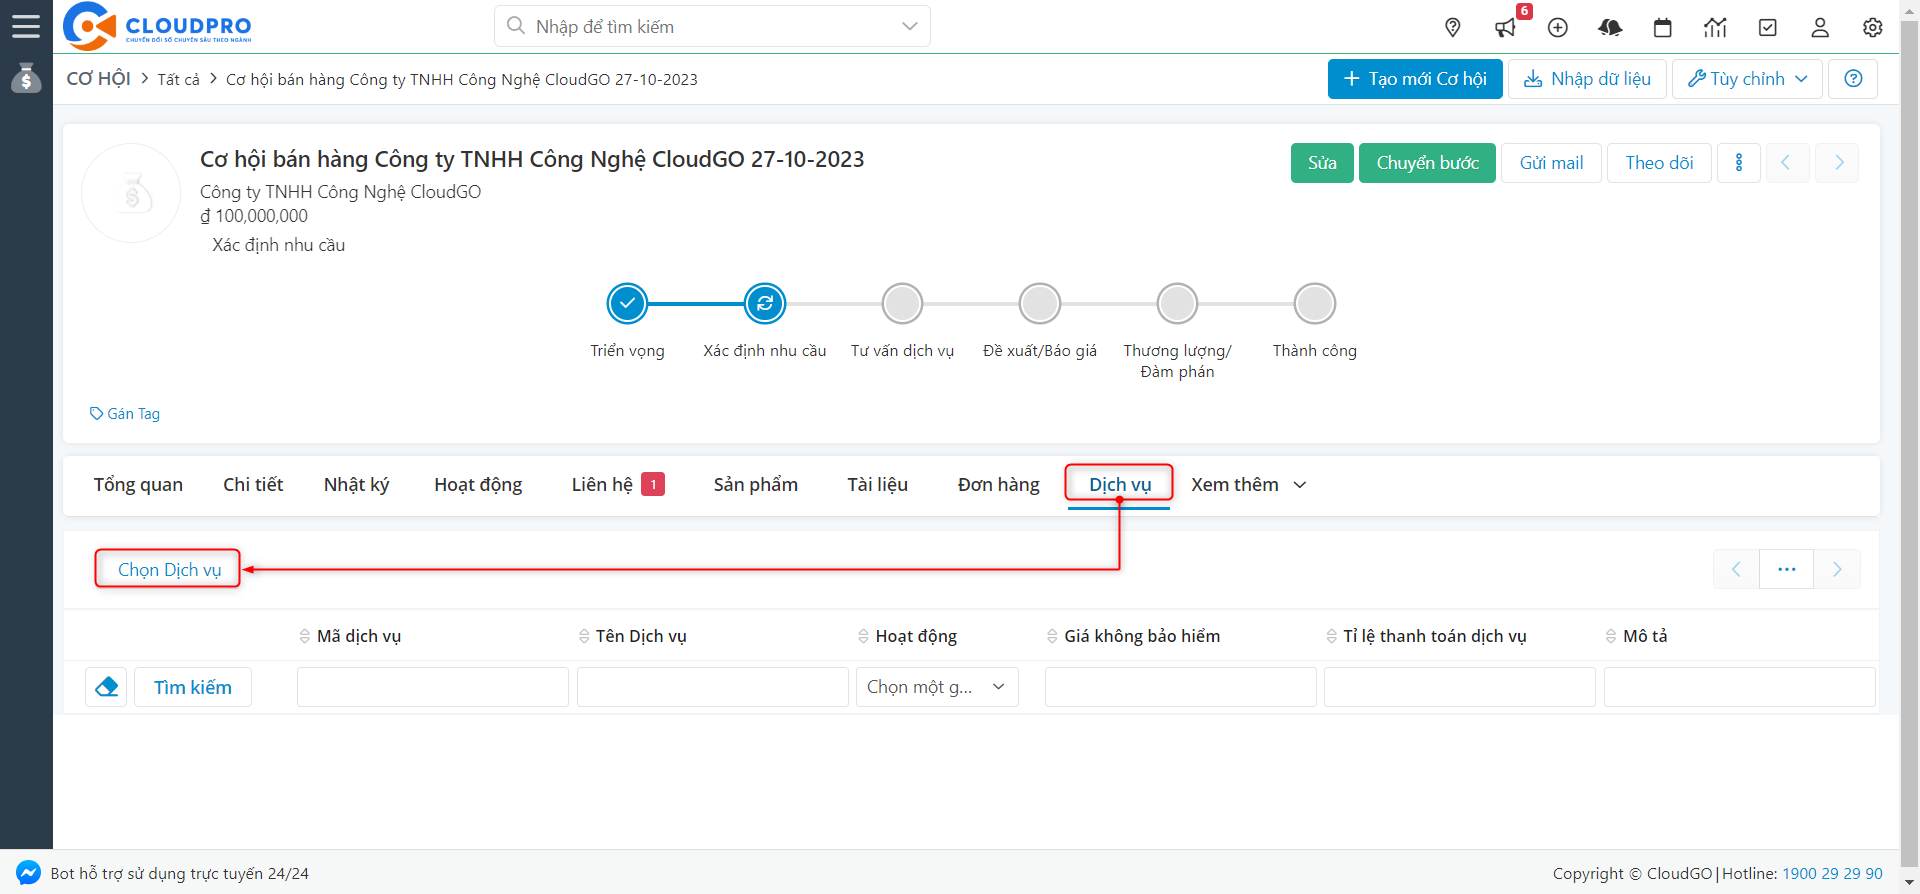Click the help question mark button
This screenshot has height=894, width=1920.
(x=1853, y=79)
